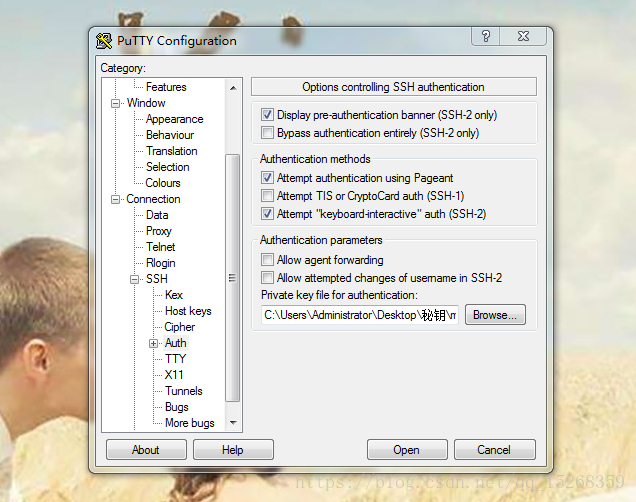Image resolution: width=636 pixels, height=502 pixels.
Task: Select Auth category
Action: (176, 343)
